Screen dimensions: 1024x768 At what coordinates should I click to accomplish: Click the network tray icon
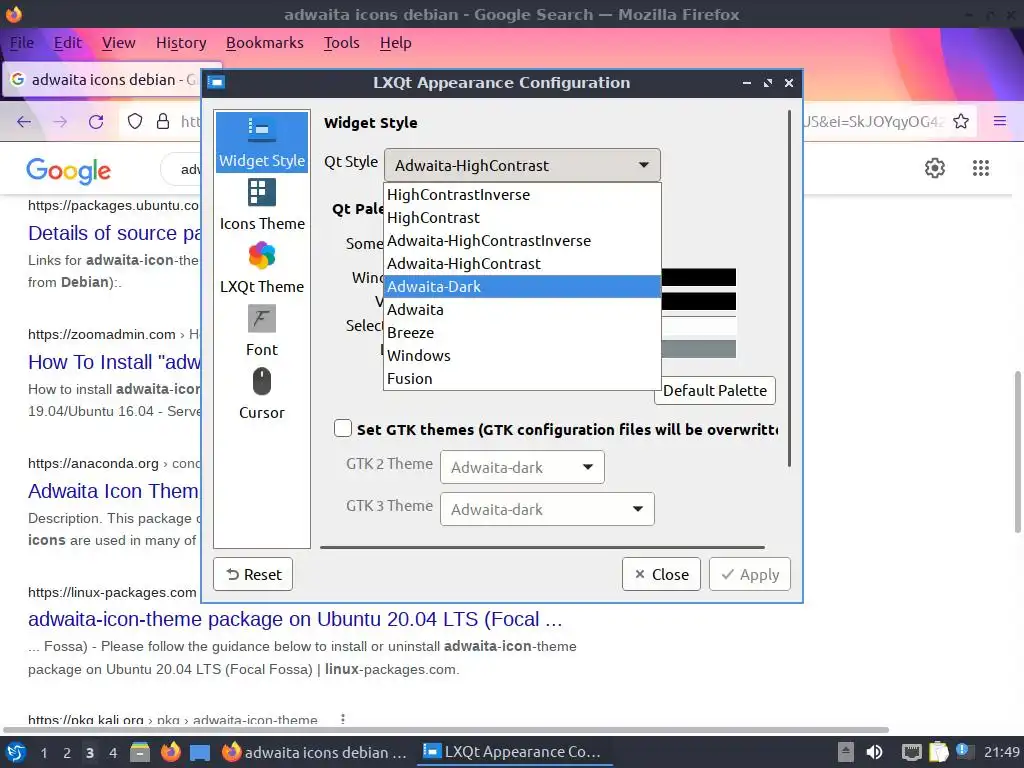[x=911, y=752]
